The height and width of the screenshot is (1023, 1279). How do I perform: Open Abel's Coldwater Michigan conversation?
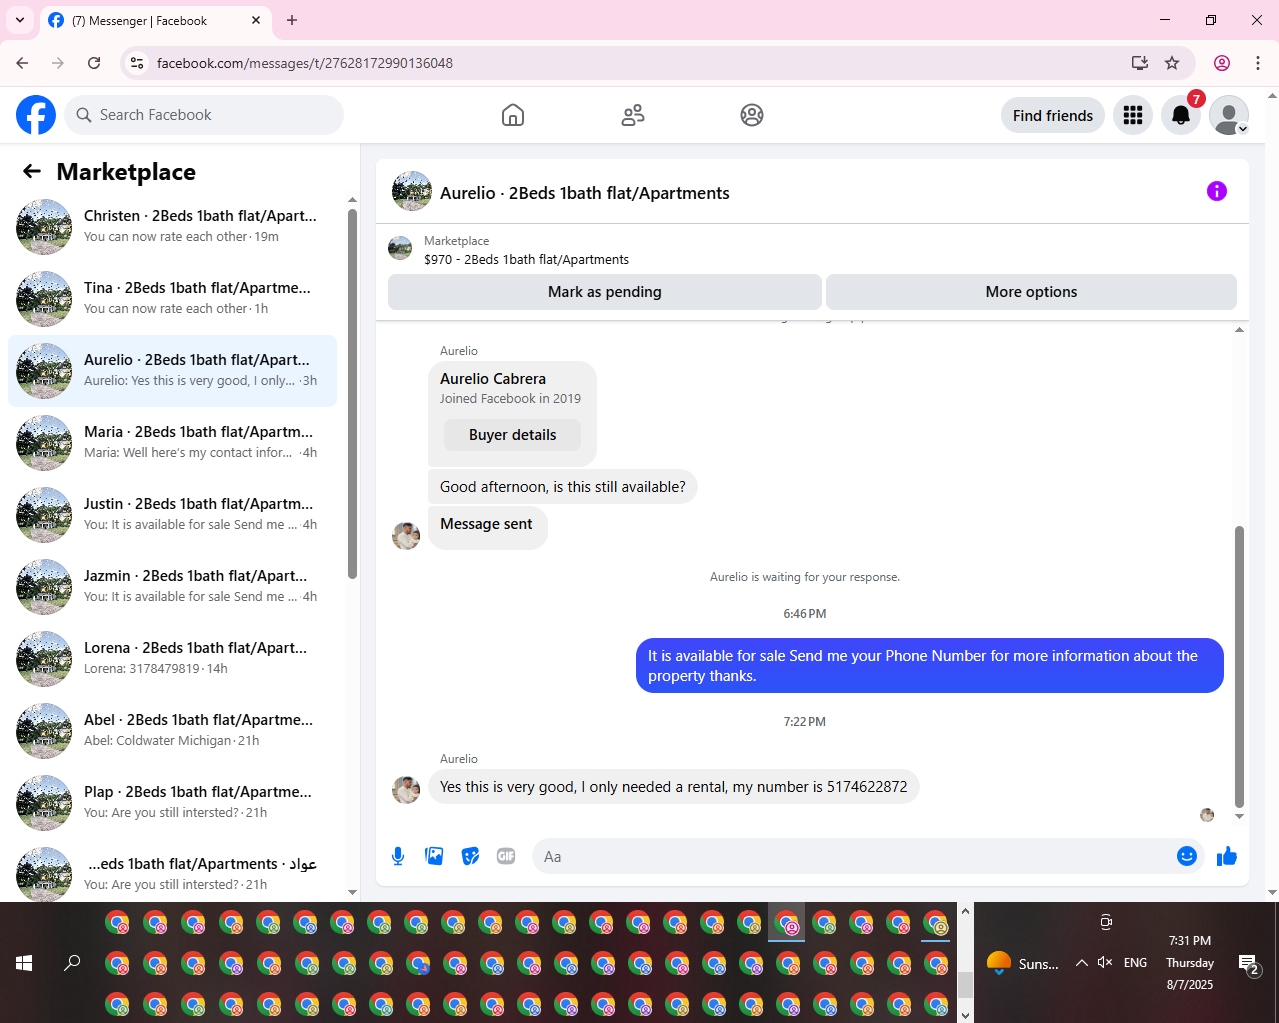(x=172, y=731)
